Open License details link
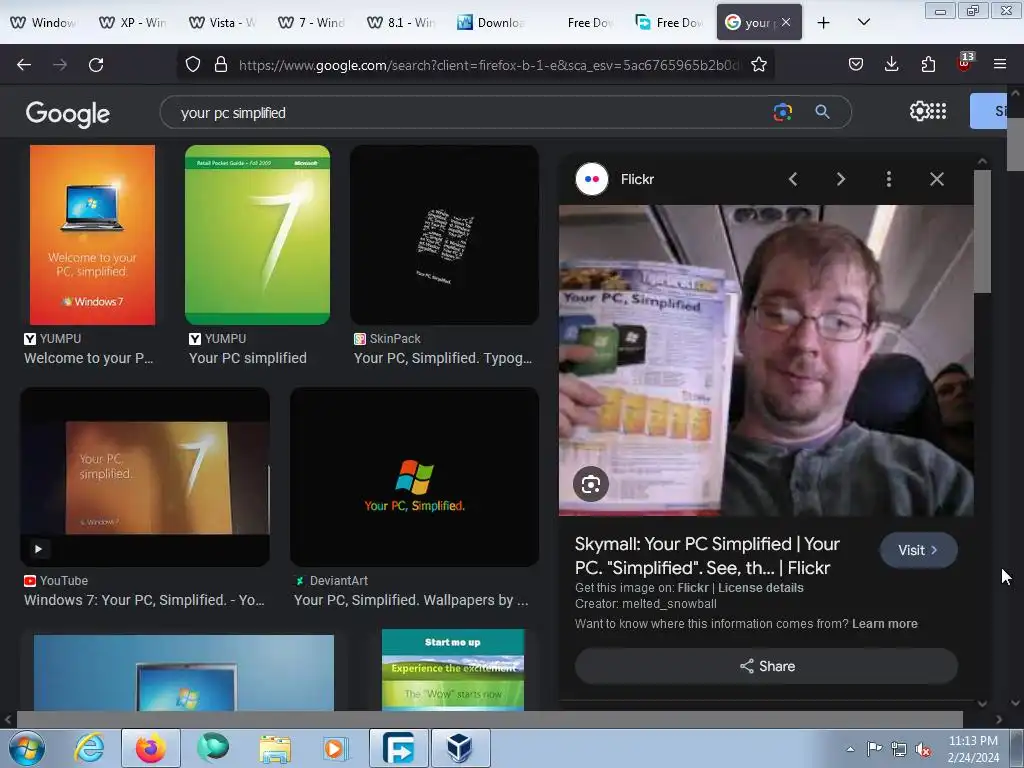This screenshot has height=768, width=1024. 761,587
